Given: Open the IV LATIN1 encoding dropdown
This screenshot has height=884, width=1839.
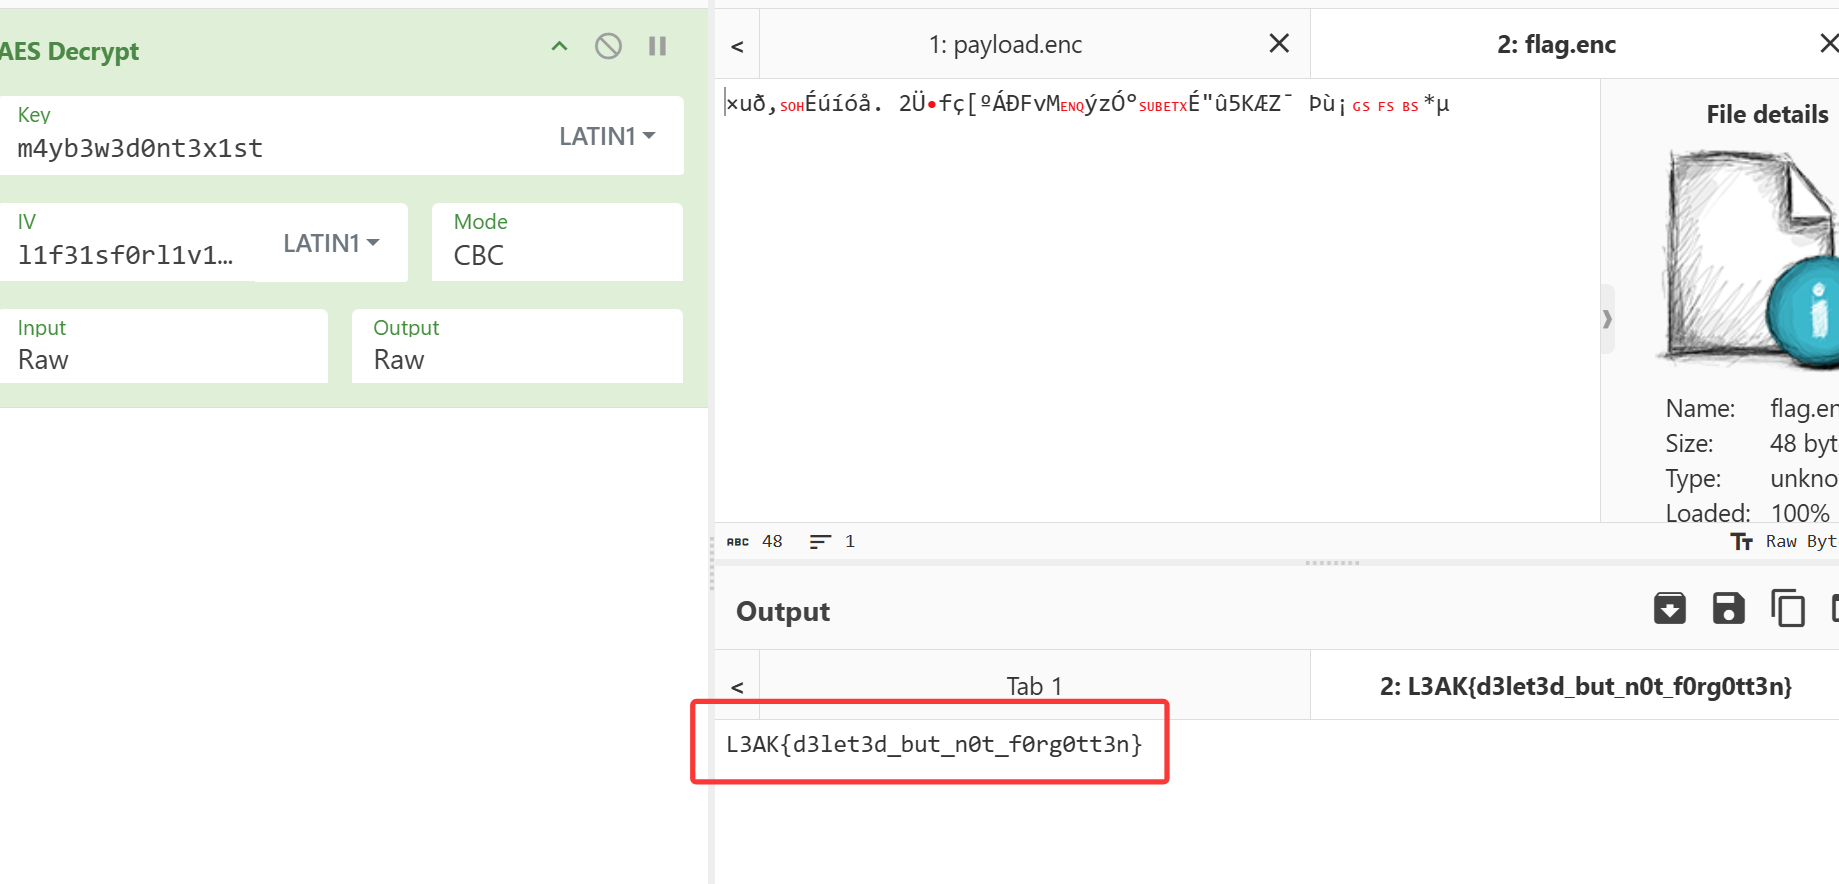Looking at the screenshot, I should click(x=331, y=243).
